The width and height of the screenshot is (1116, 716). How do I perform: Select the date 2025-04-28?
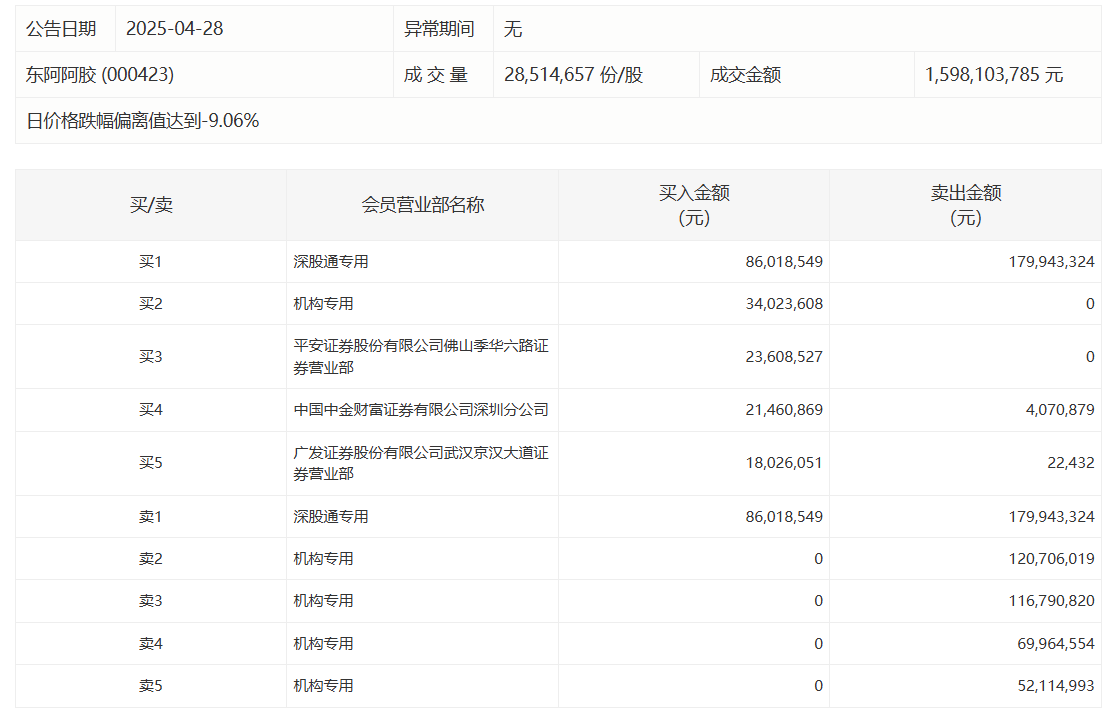[x=174, y=28]
